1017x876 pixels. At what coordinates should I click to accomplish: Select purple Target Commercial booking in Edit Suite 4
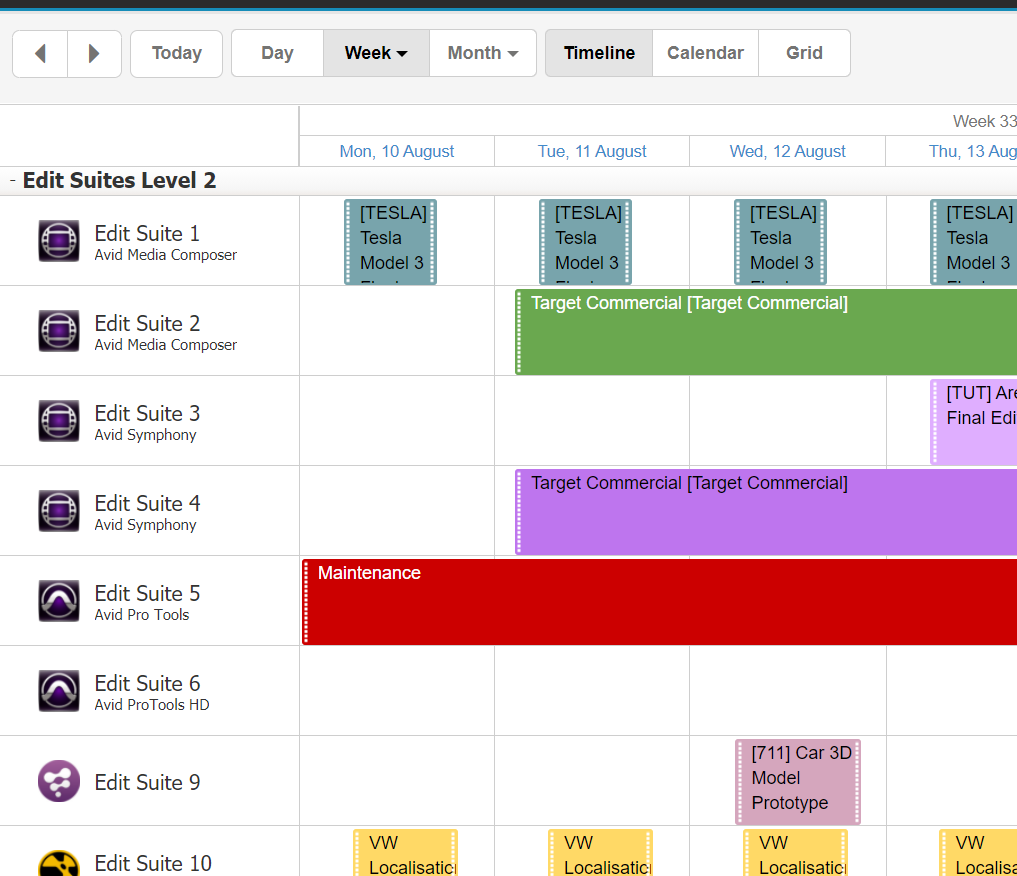[x=766, y=512]
